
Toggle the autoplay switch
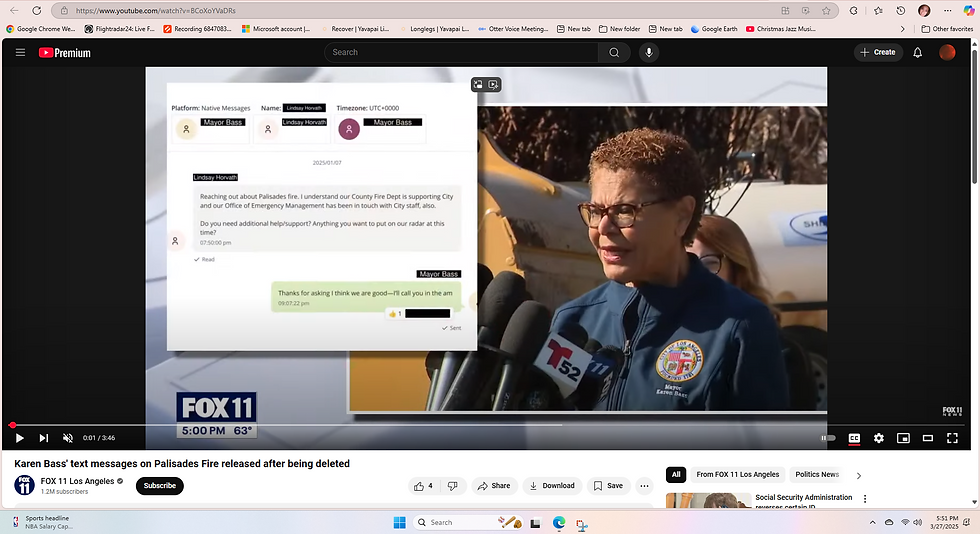pos(828,438)
